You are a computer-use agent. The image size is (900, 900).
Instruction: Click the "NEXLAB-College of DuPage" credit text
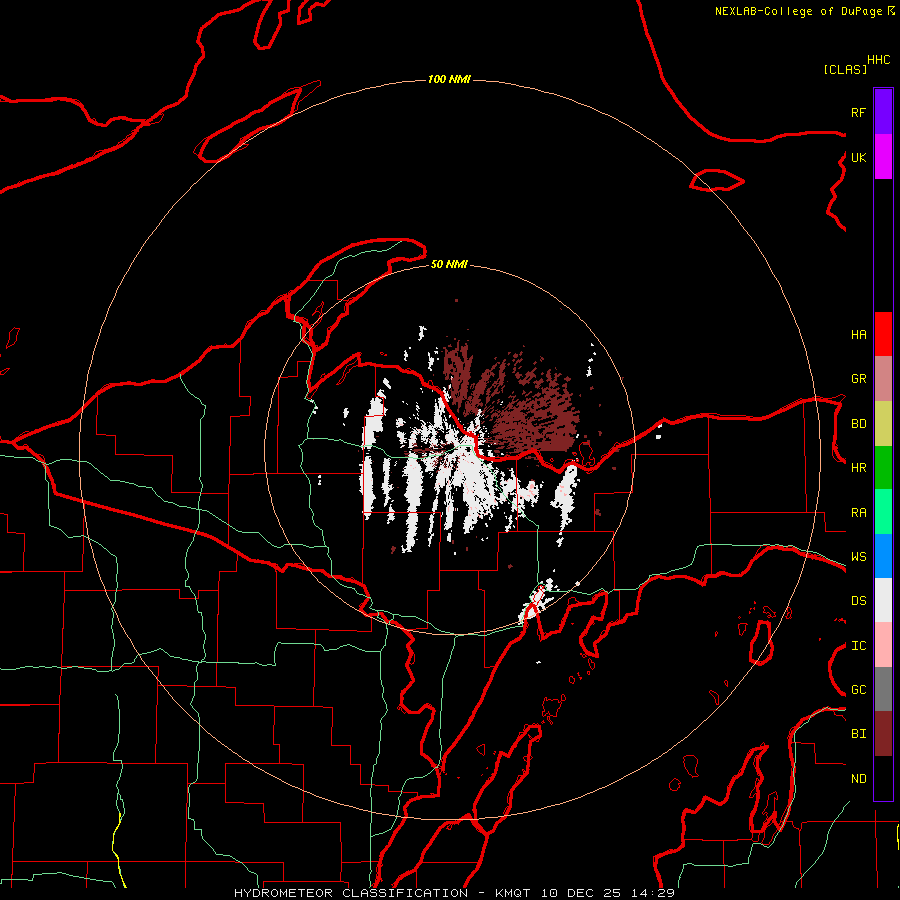[x=798, y=11]
